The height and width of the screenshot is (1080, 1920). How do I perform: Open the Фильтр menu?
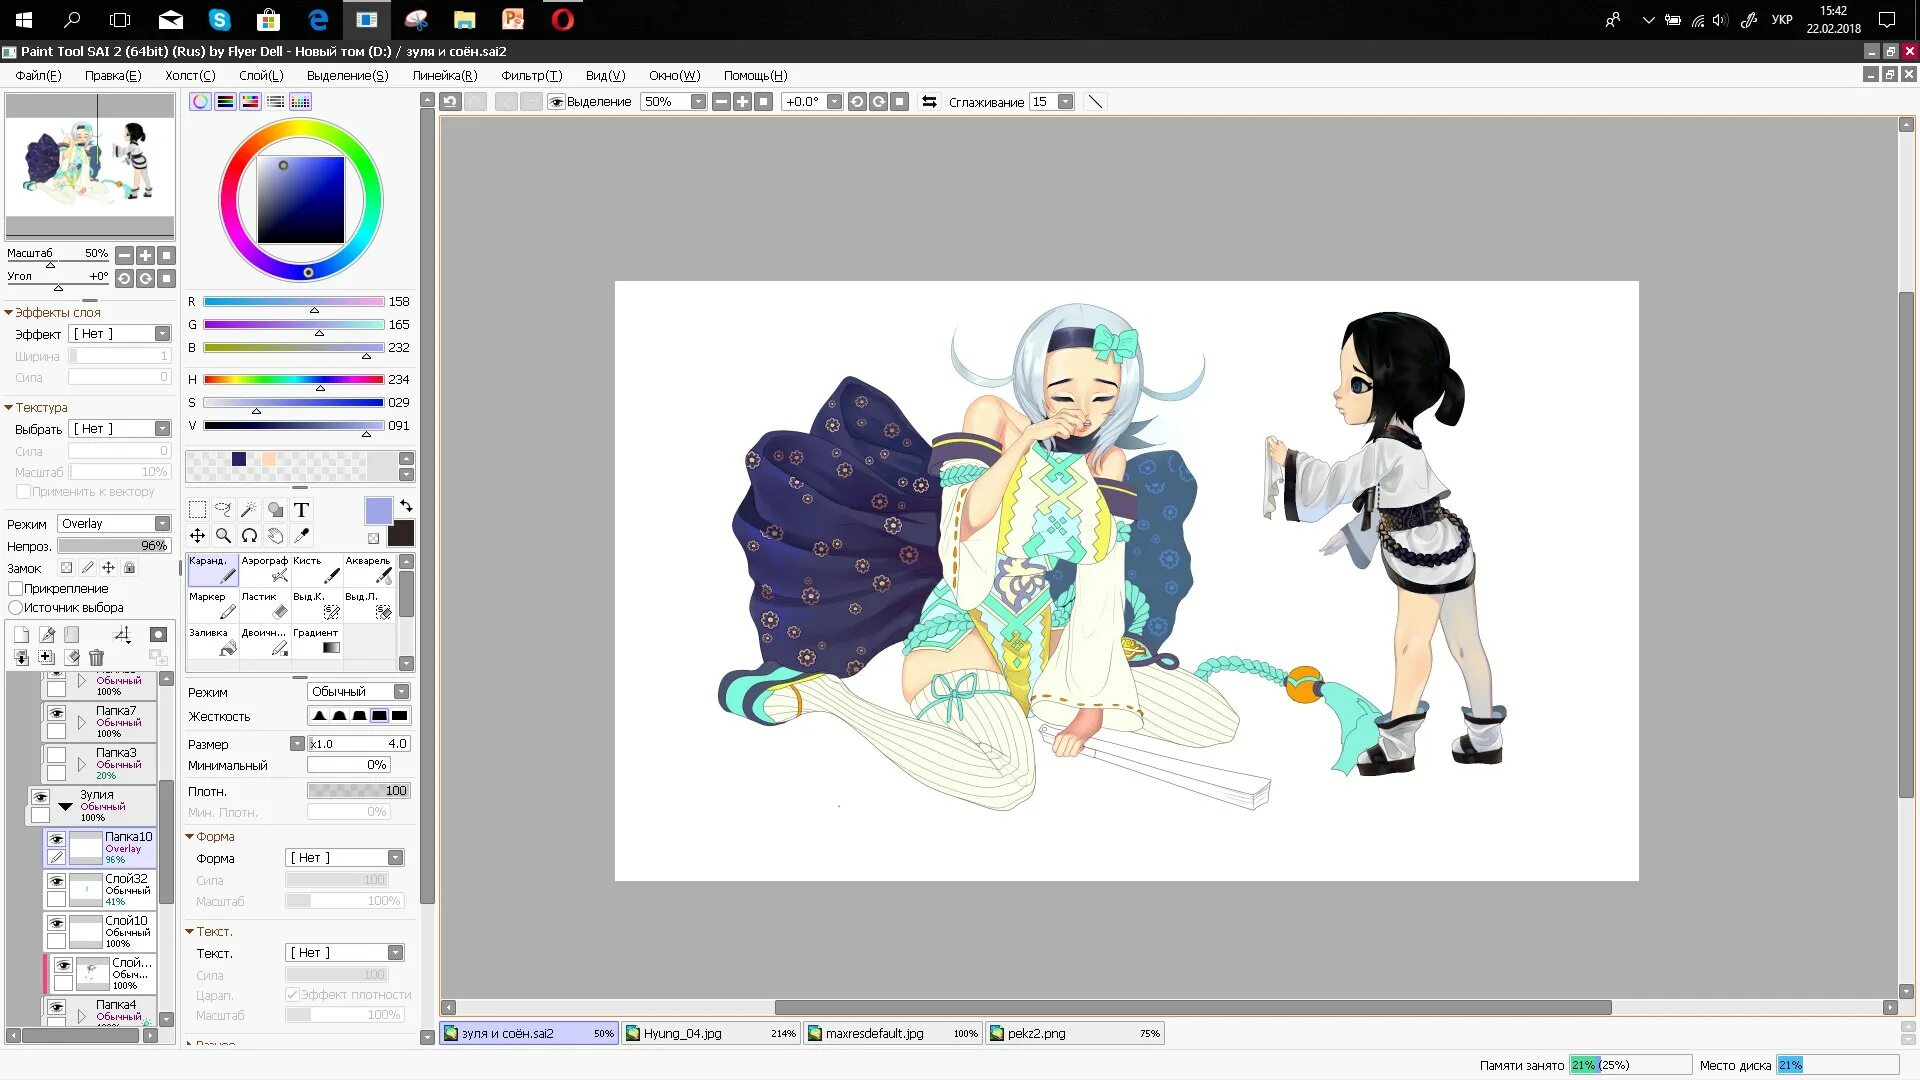tap(531, 76)
